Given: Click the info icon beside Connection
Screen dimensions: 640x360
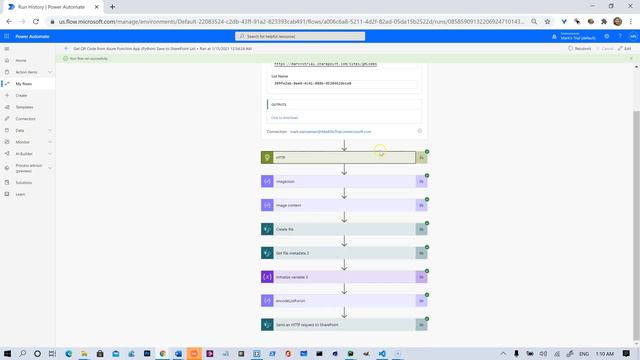Looking at the screenshot, I should 420,131.
